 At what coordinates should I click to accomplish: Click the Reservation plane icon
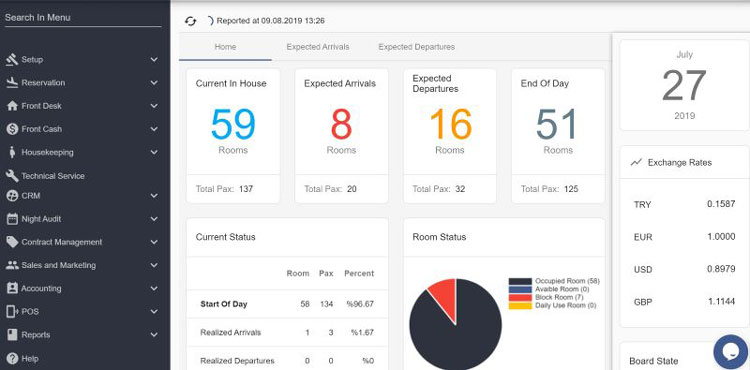pyautogui.click(x=12, y=83)
